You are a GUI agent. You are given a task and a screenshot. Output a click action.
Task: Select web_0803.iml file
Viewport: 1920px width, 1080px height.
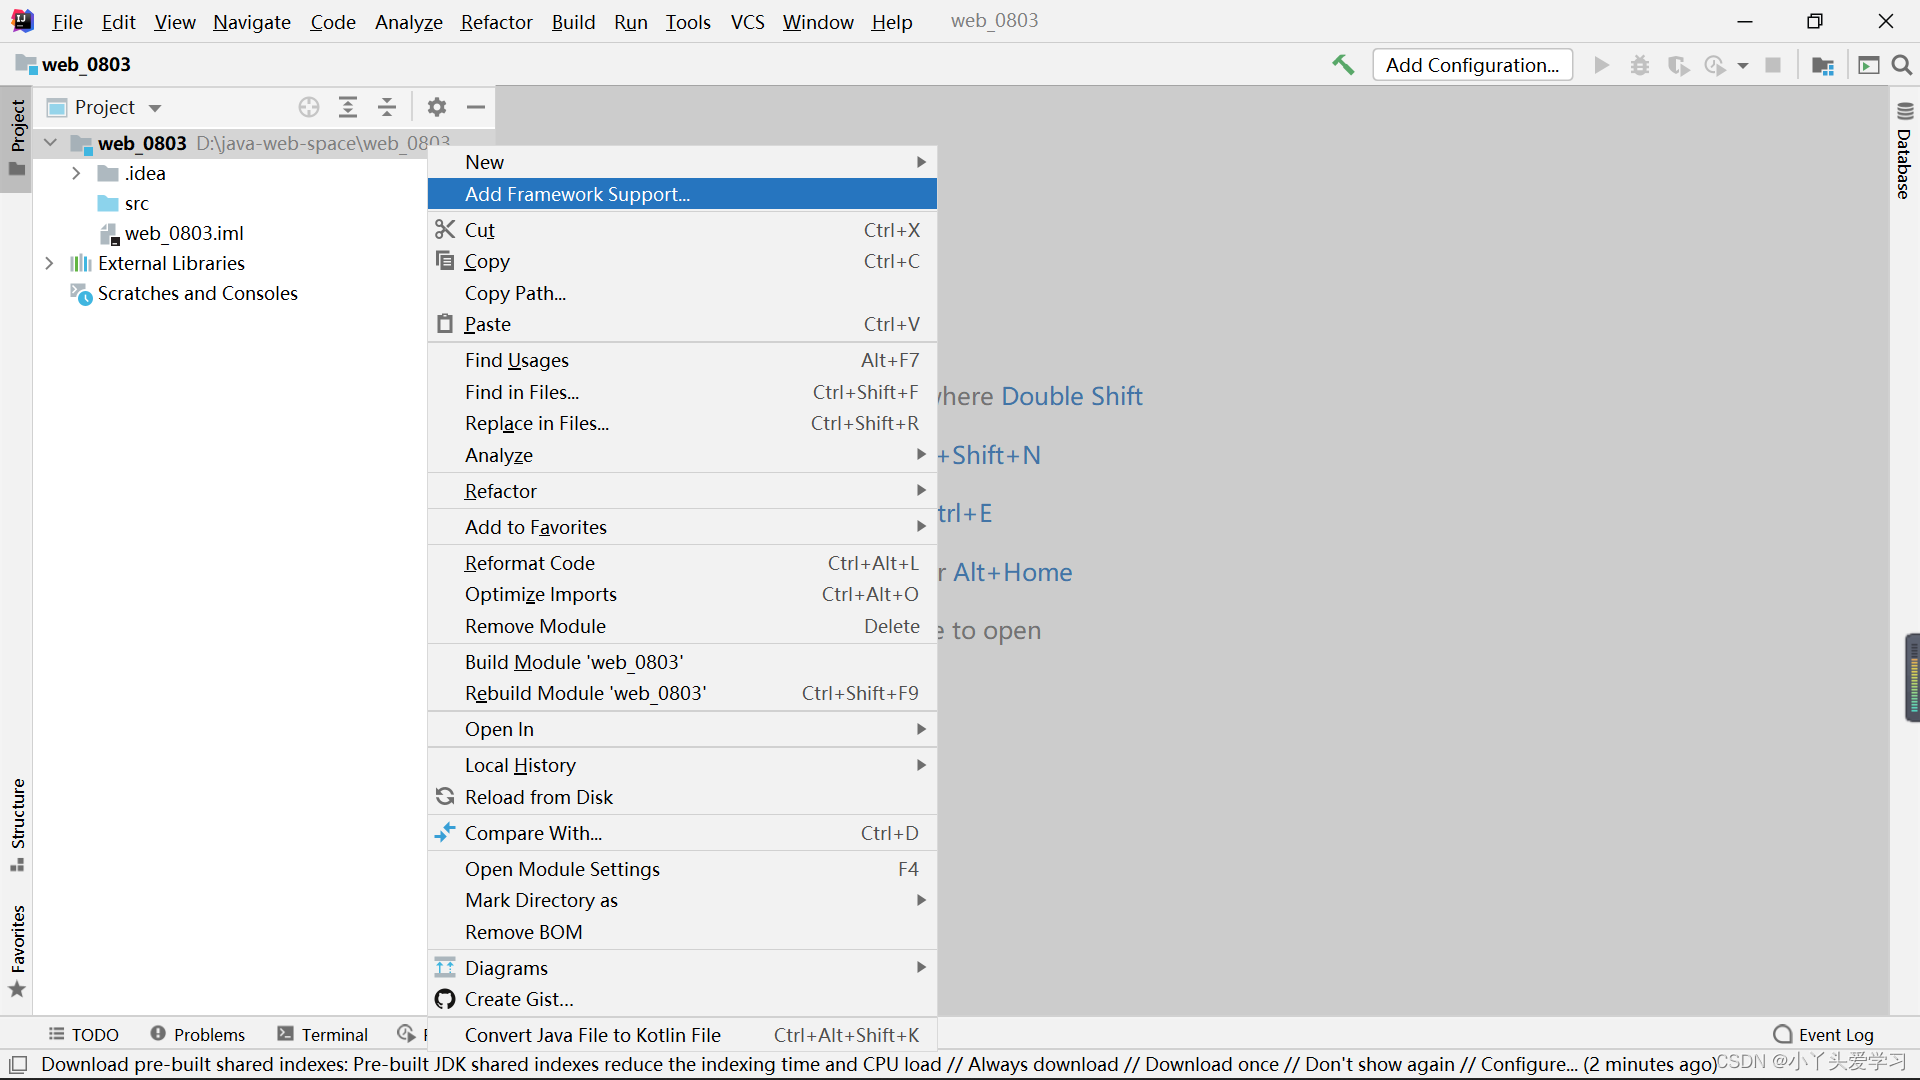(x=184, y=233)
